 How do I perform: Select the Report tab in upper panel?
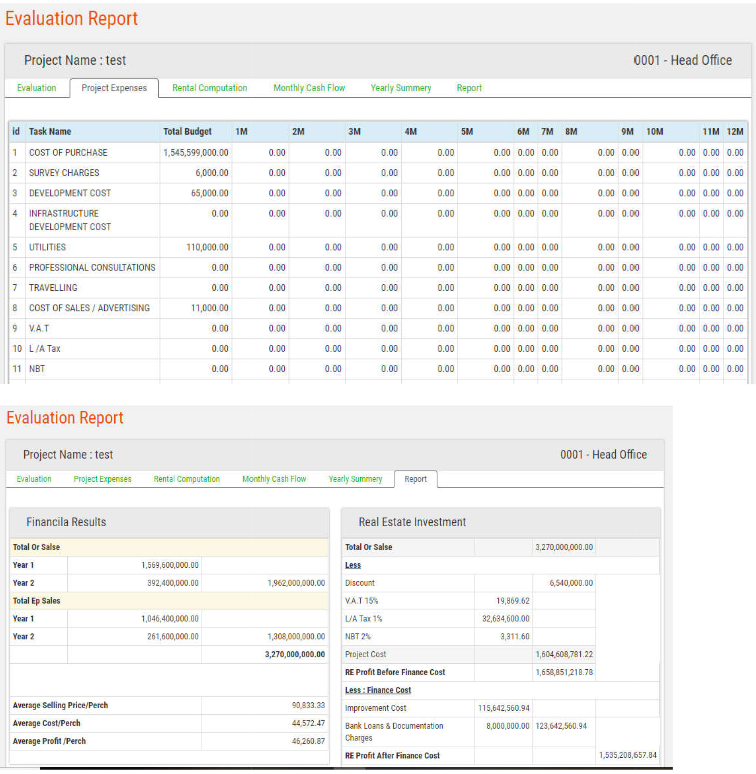(469, 88)
